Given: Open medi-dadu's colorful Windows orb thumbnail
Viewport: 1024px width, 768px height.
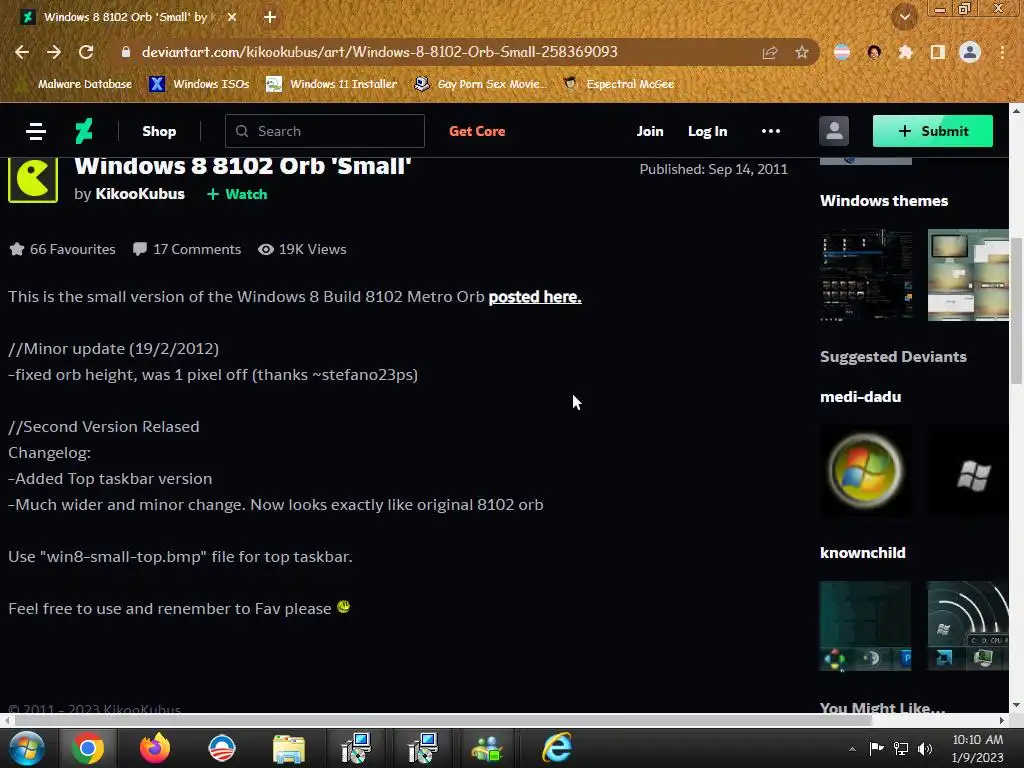Looking at the screenshot, I should tap(866, 471).
